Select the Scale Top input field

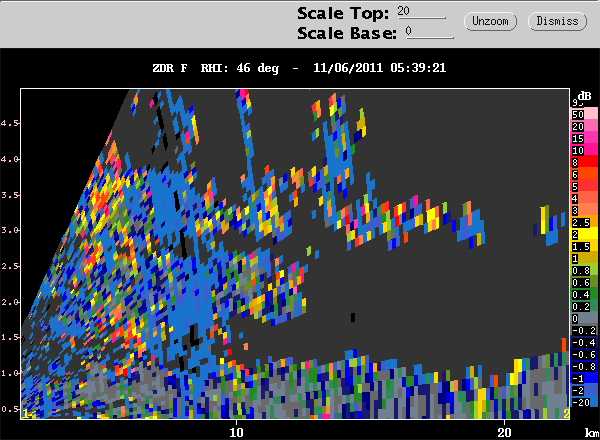(421, 11)
